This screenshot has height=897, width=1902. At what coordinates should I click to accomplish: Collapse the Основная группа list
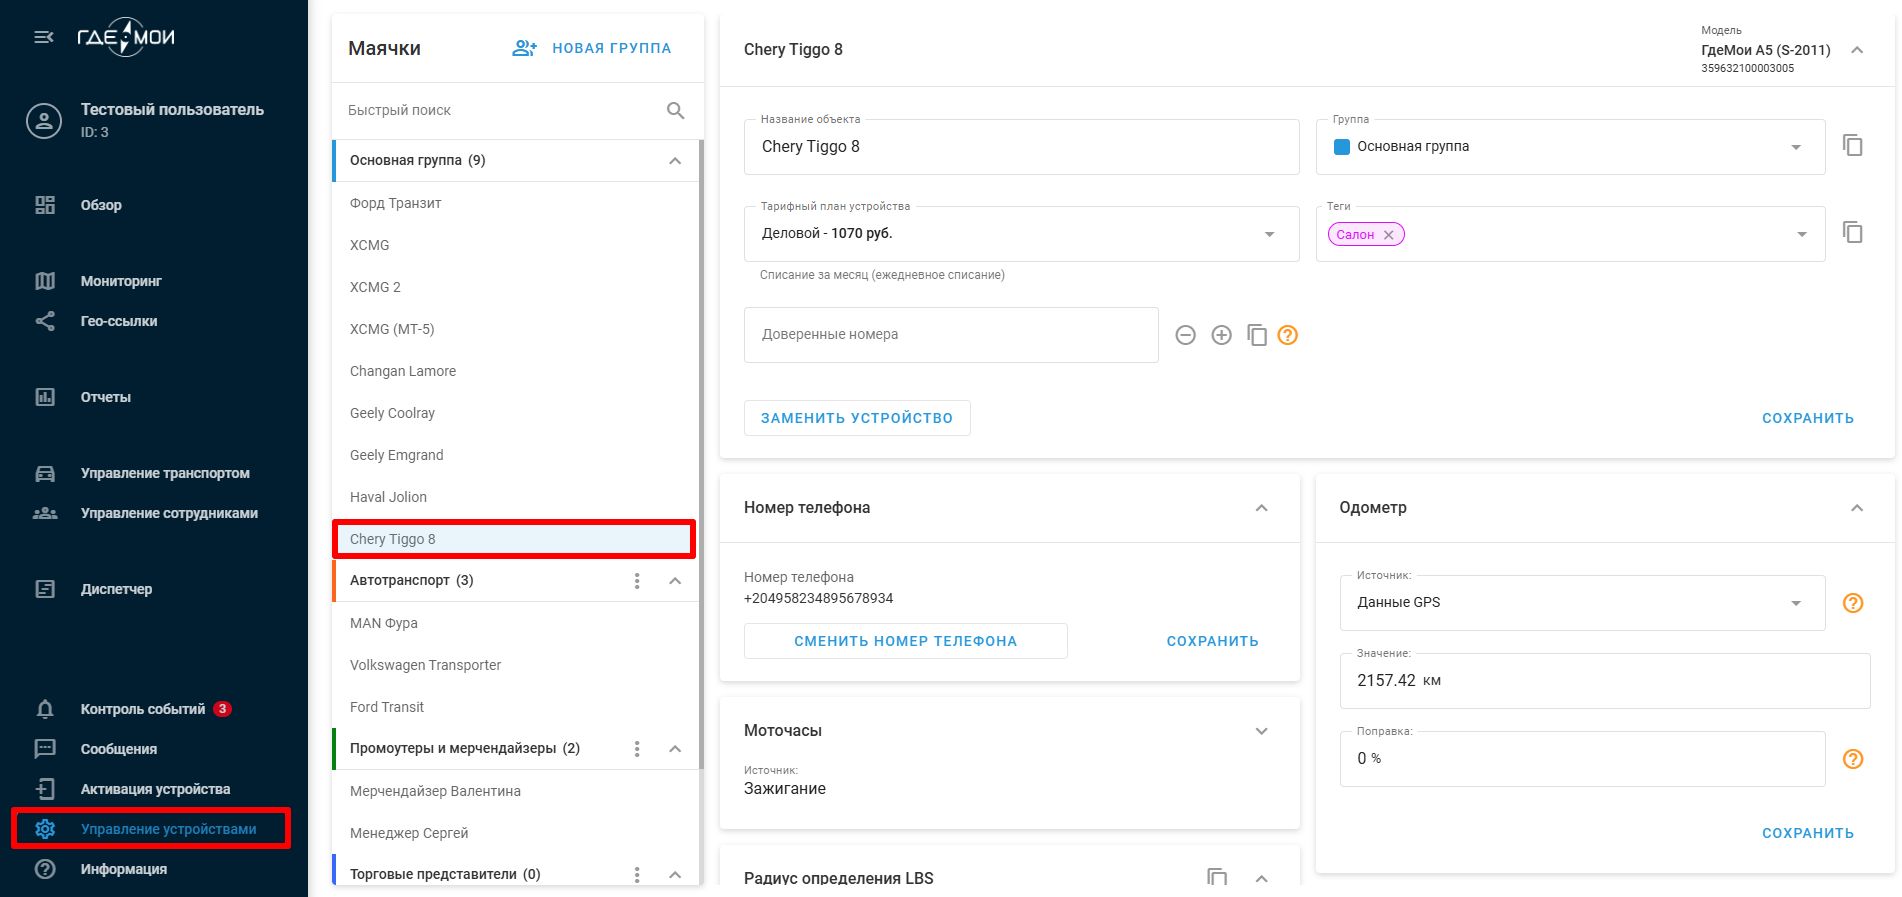675,161
